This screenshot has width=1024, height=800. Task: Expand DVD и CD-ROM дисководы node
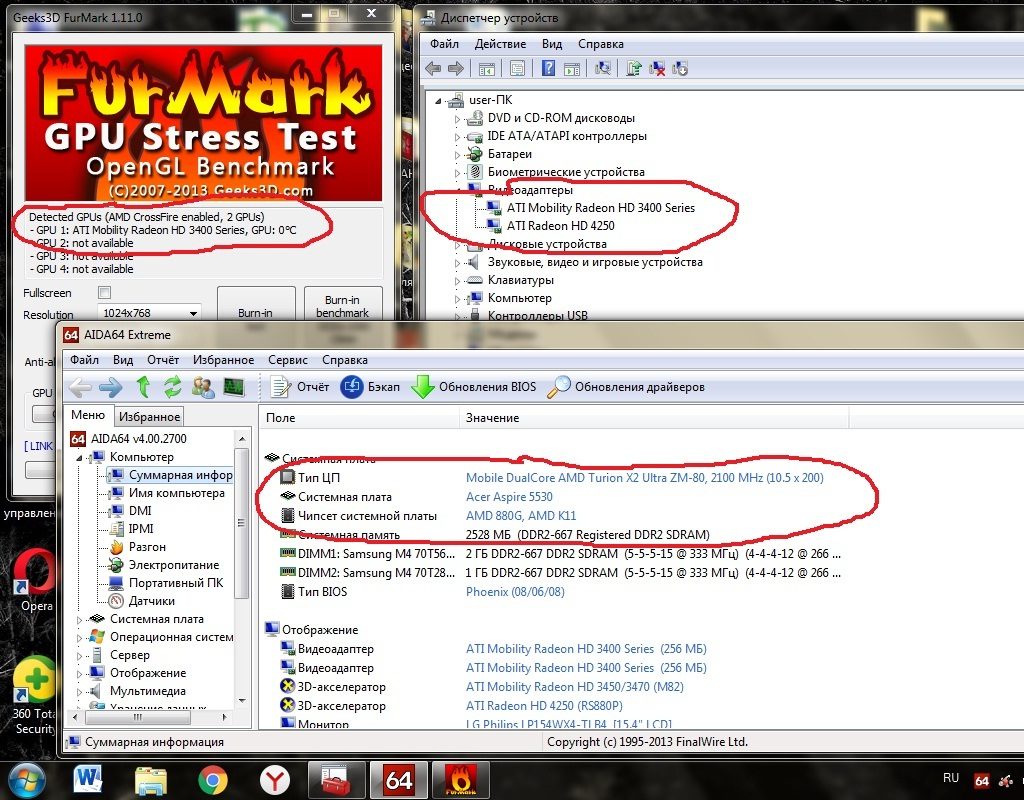(459, 118)
